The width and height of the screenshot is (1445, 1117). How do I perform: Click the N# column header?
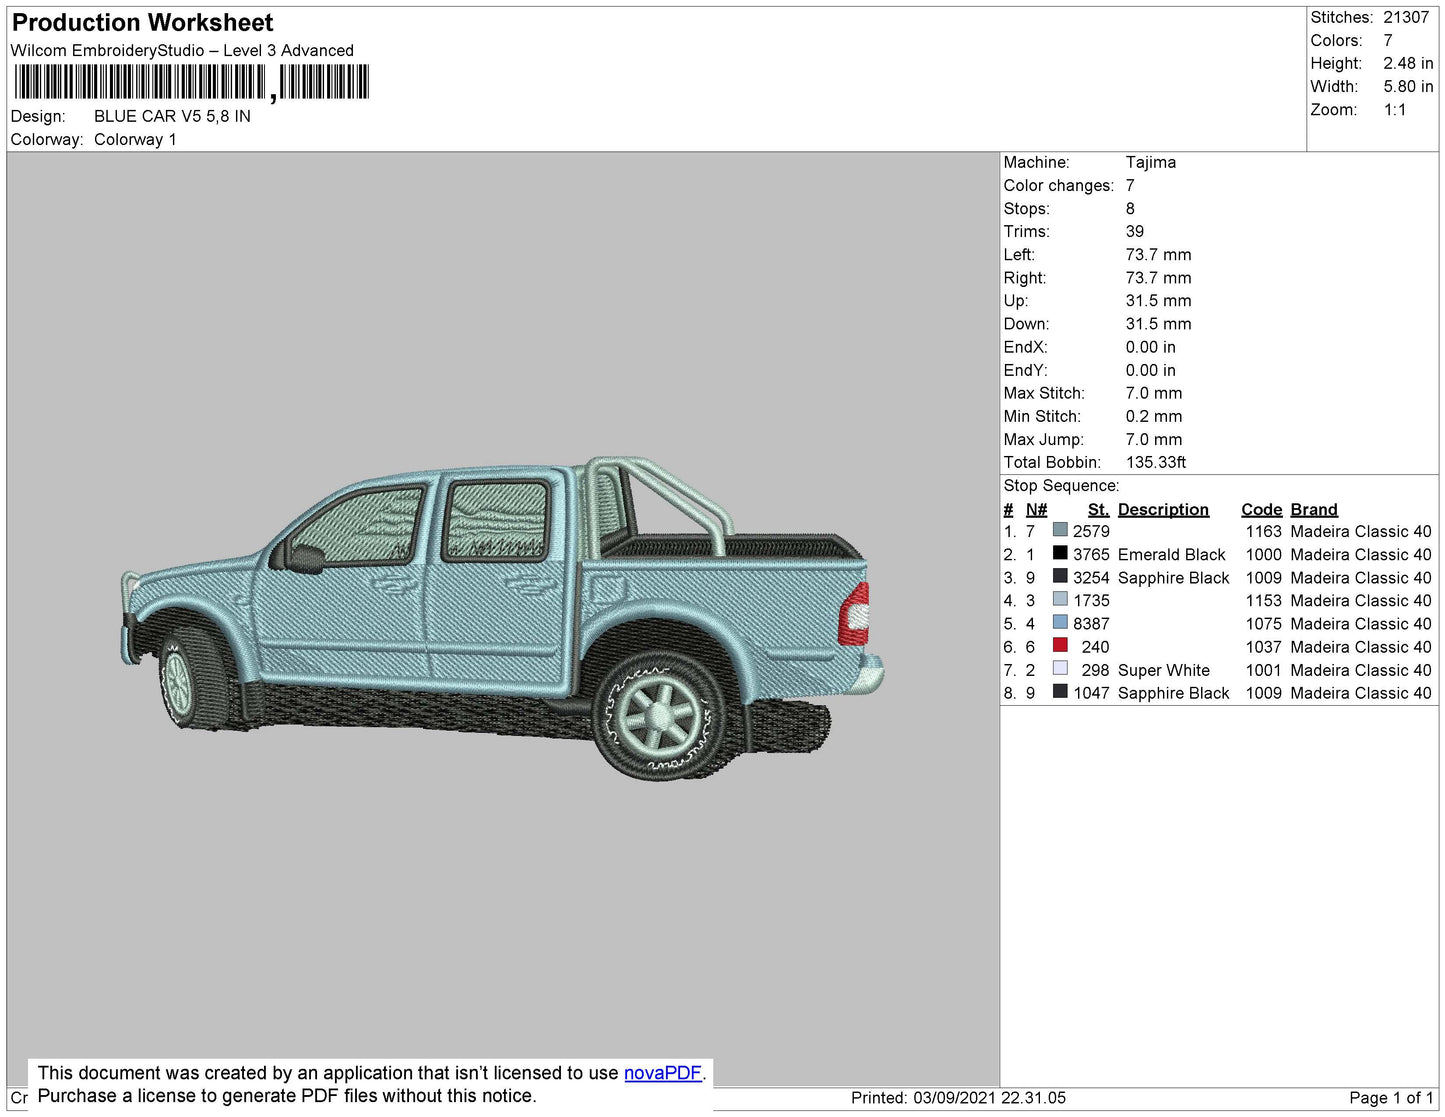click(1036, 509)
